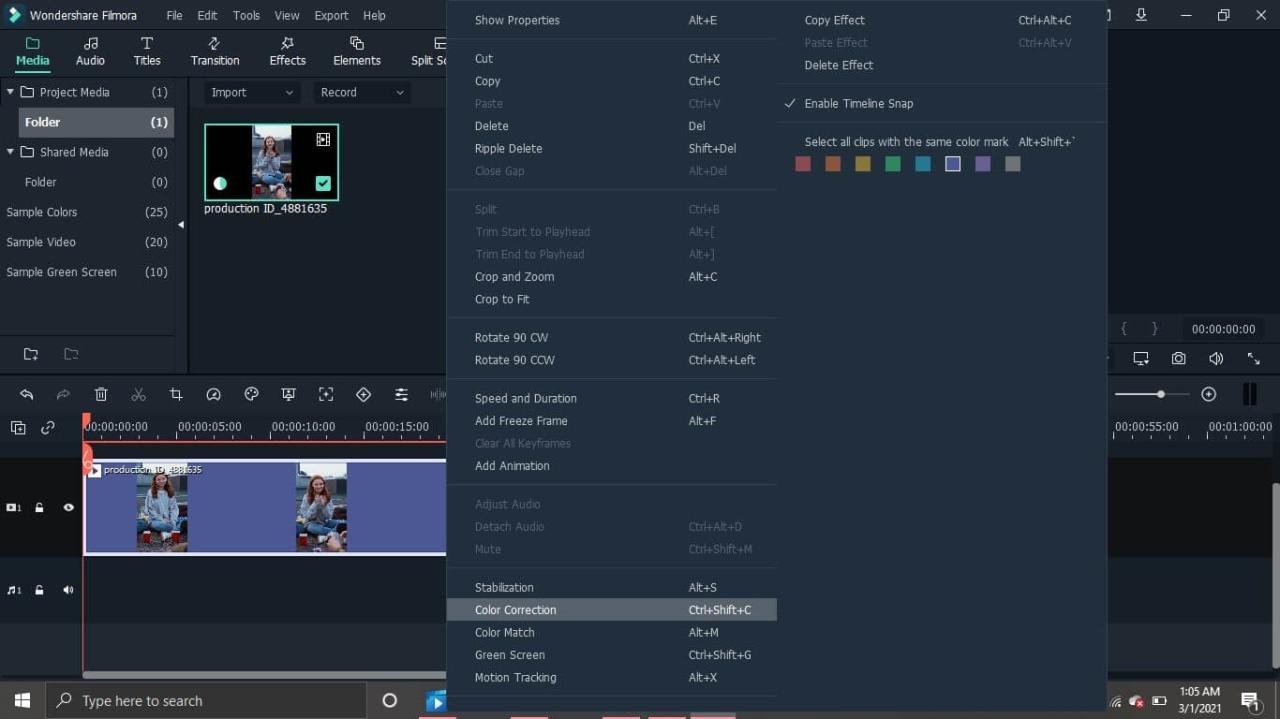Expand the Record dropdown

point(360,92)
